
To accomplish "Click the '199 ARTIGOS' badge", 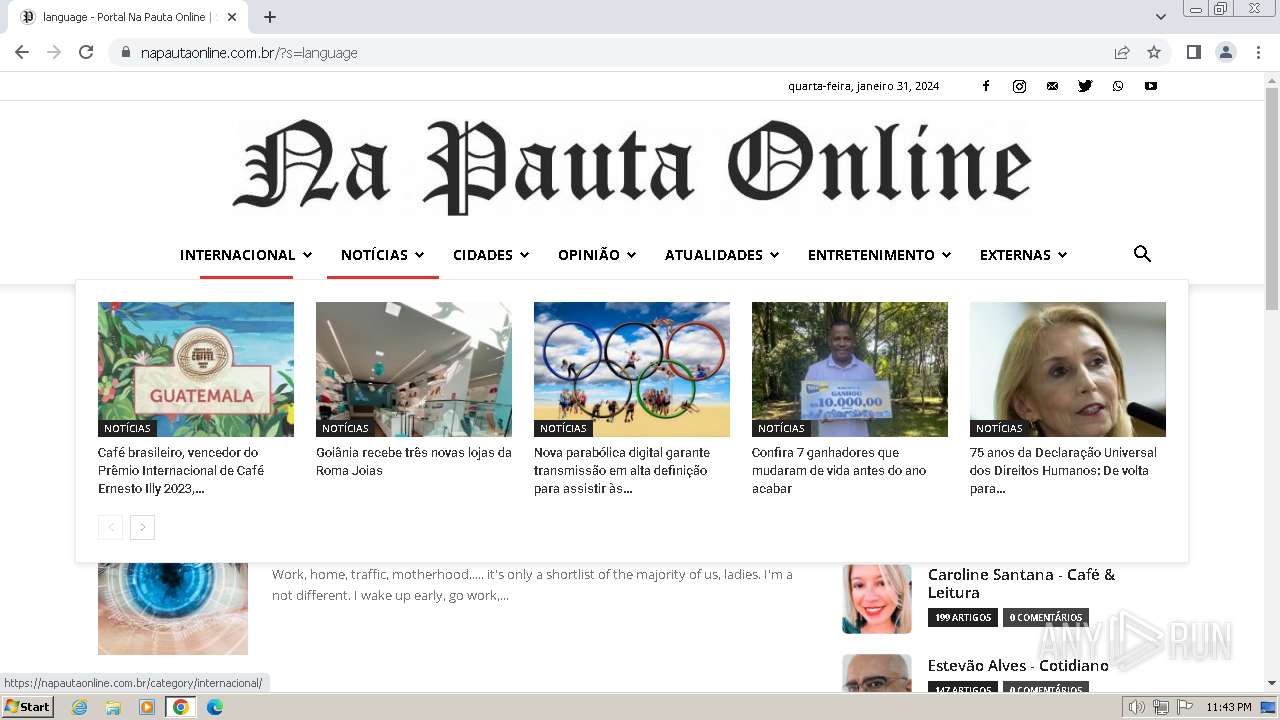I will pos(963,618).
